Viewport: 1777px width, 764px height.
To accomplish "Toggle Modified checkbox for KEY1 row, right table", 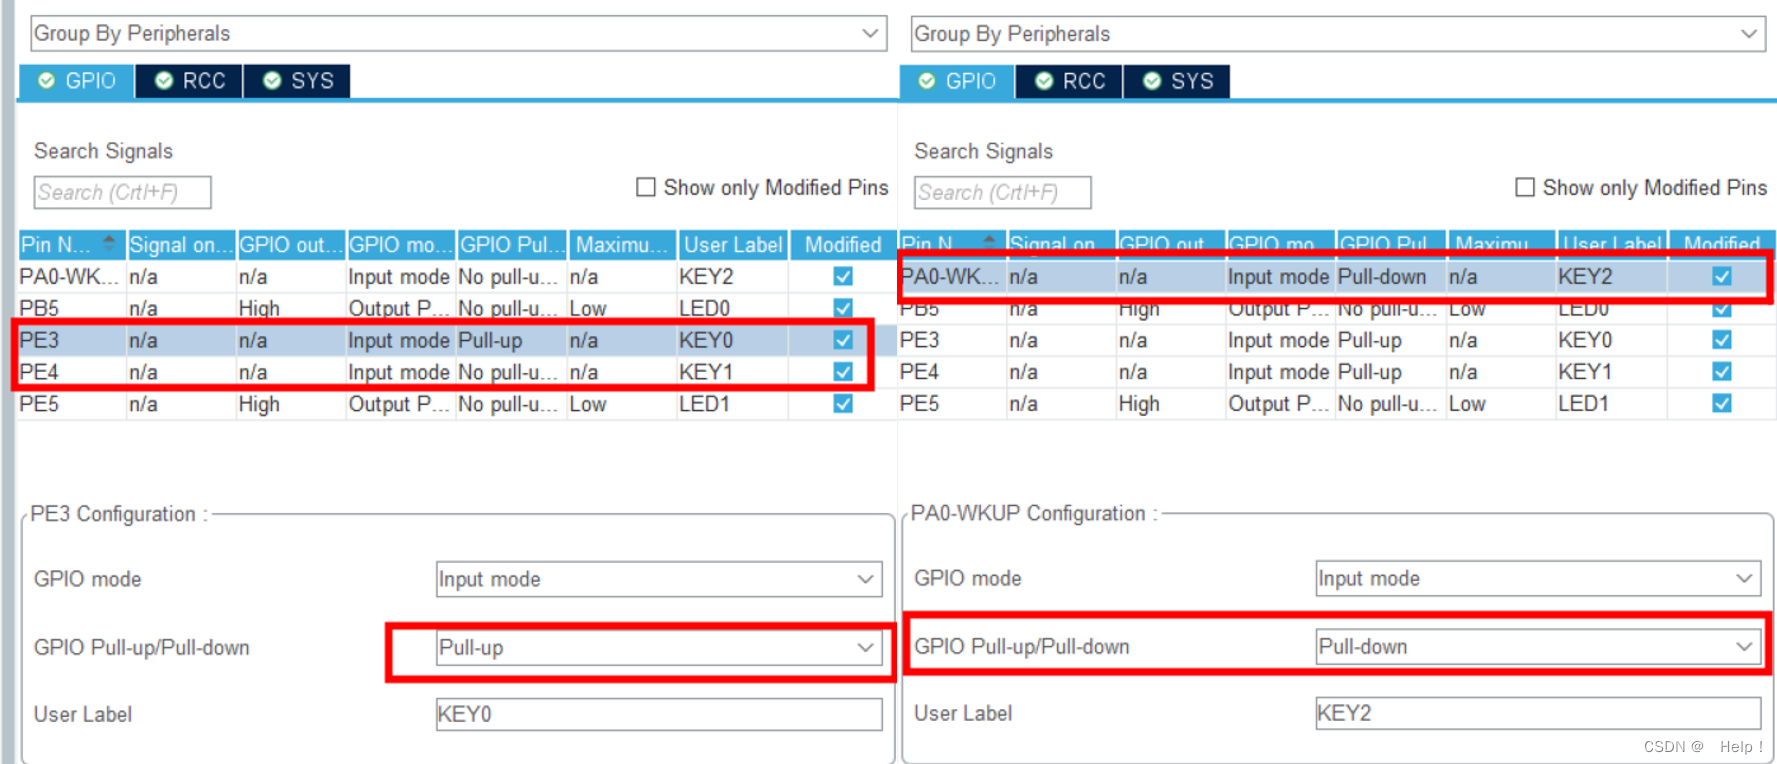I will [1722, 372].
